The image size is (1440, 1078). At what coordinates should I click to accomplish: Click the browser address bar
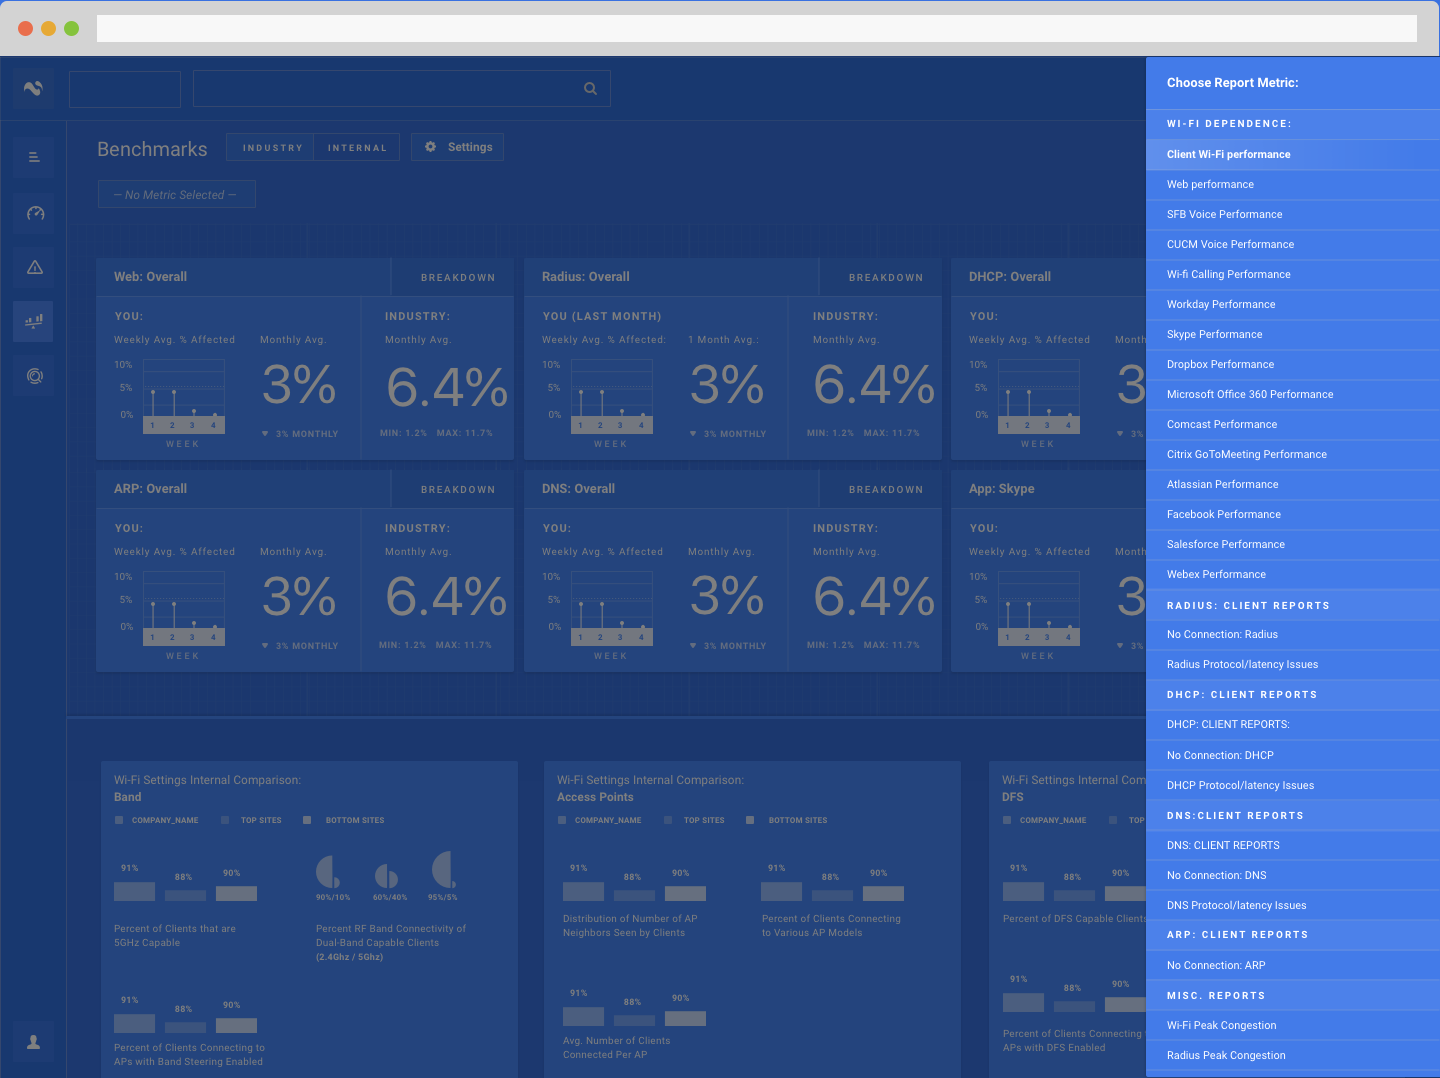tap(757, 28)
